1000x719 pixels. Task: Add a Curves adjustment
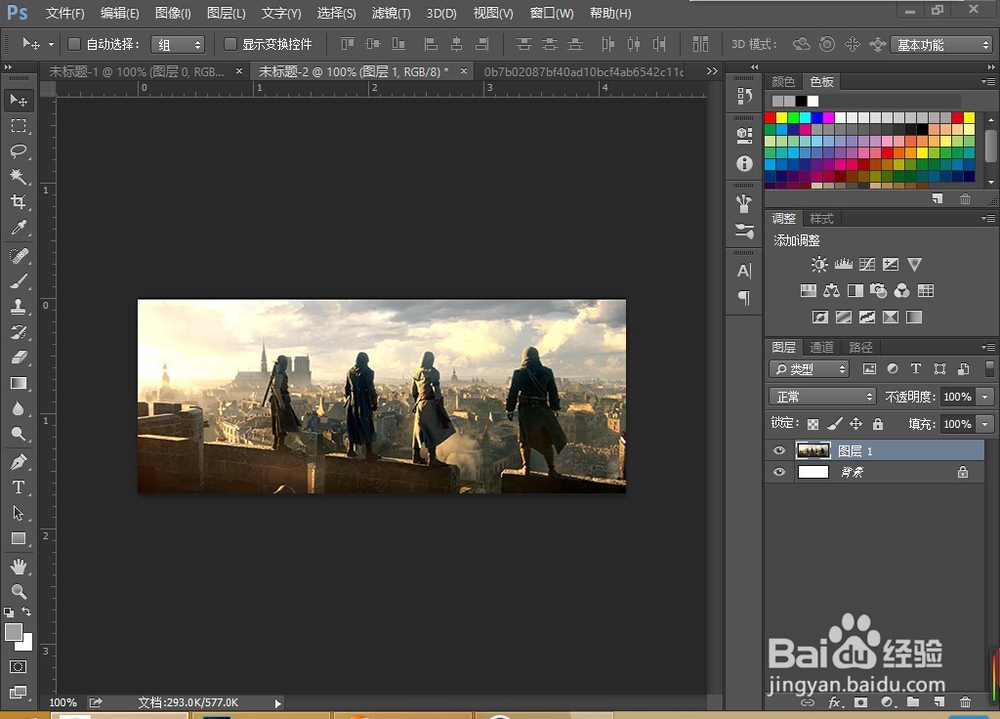point(867,264)
